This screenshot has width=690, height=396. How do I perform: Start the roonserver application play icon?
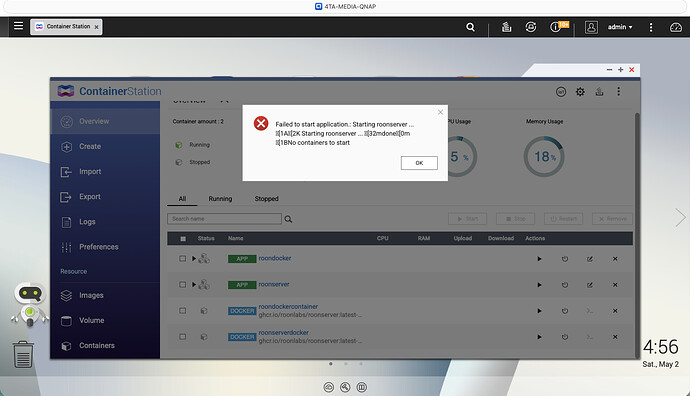click(539, 285)
